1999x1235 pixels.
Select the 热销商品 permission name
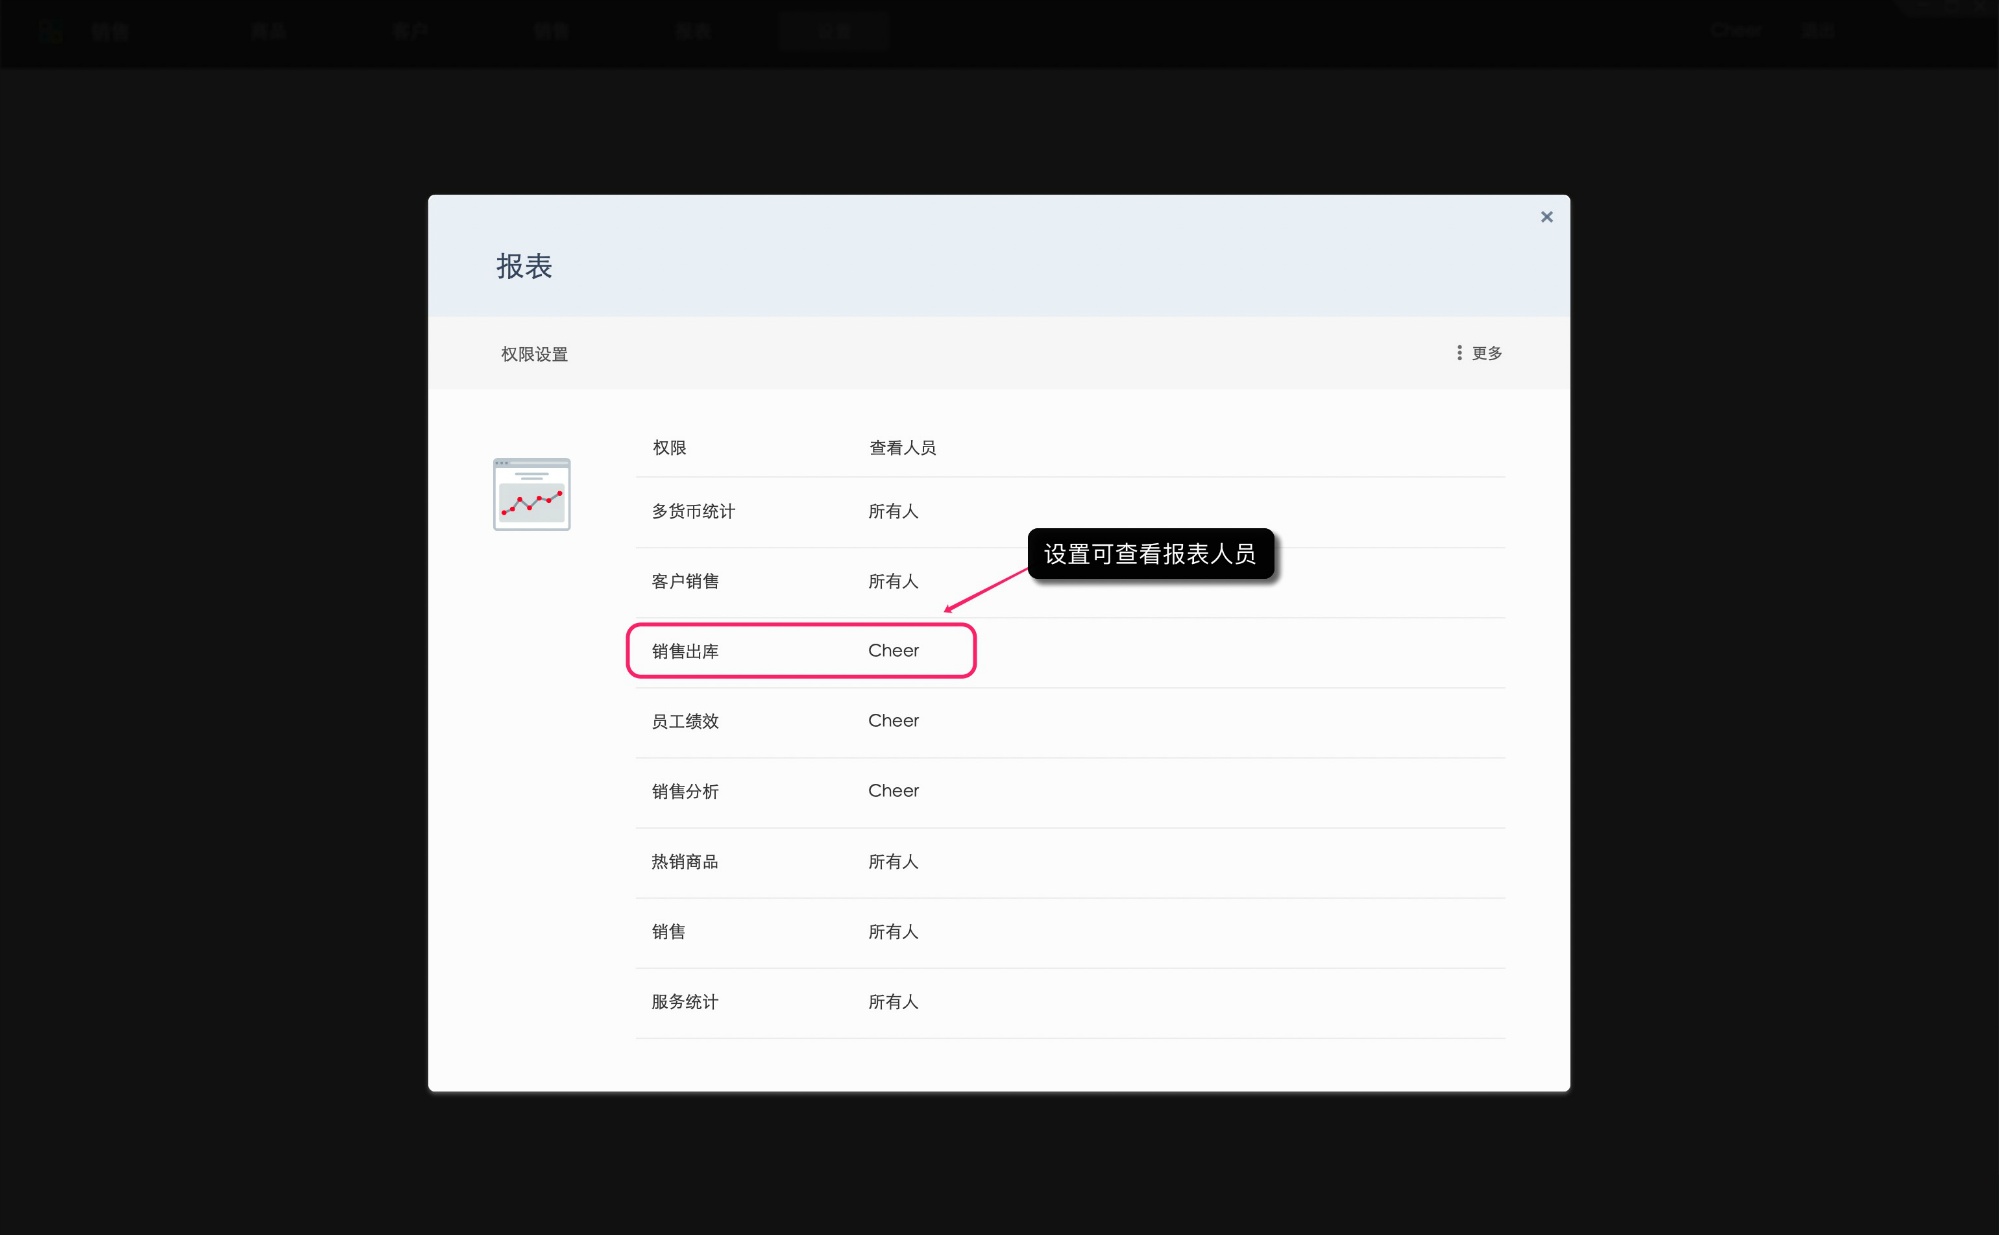pyautogui.click(x=685, y=862)
